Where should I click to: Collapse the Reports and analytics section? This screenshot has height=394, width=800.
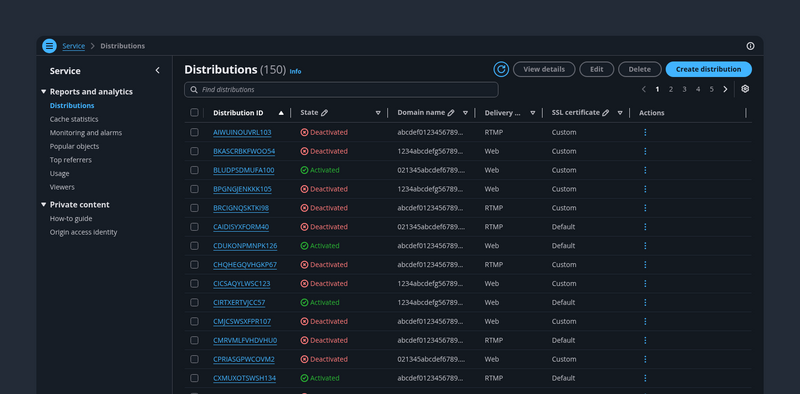(x=43, y=92)
